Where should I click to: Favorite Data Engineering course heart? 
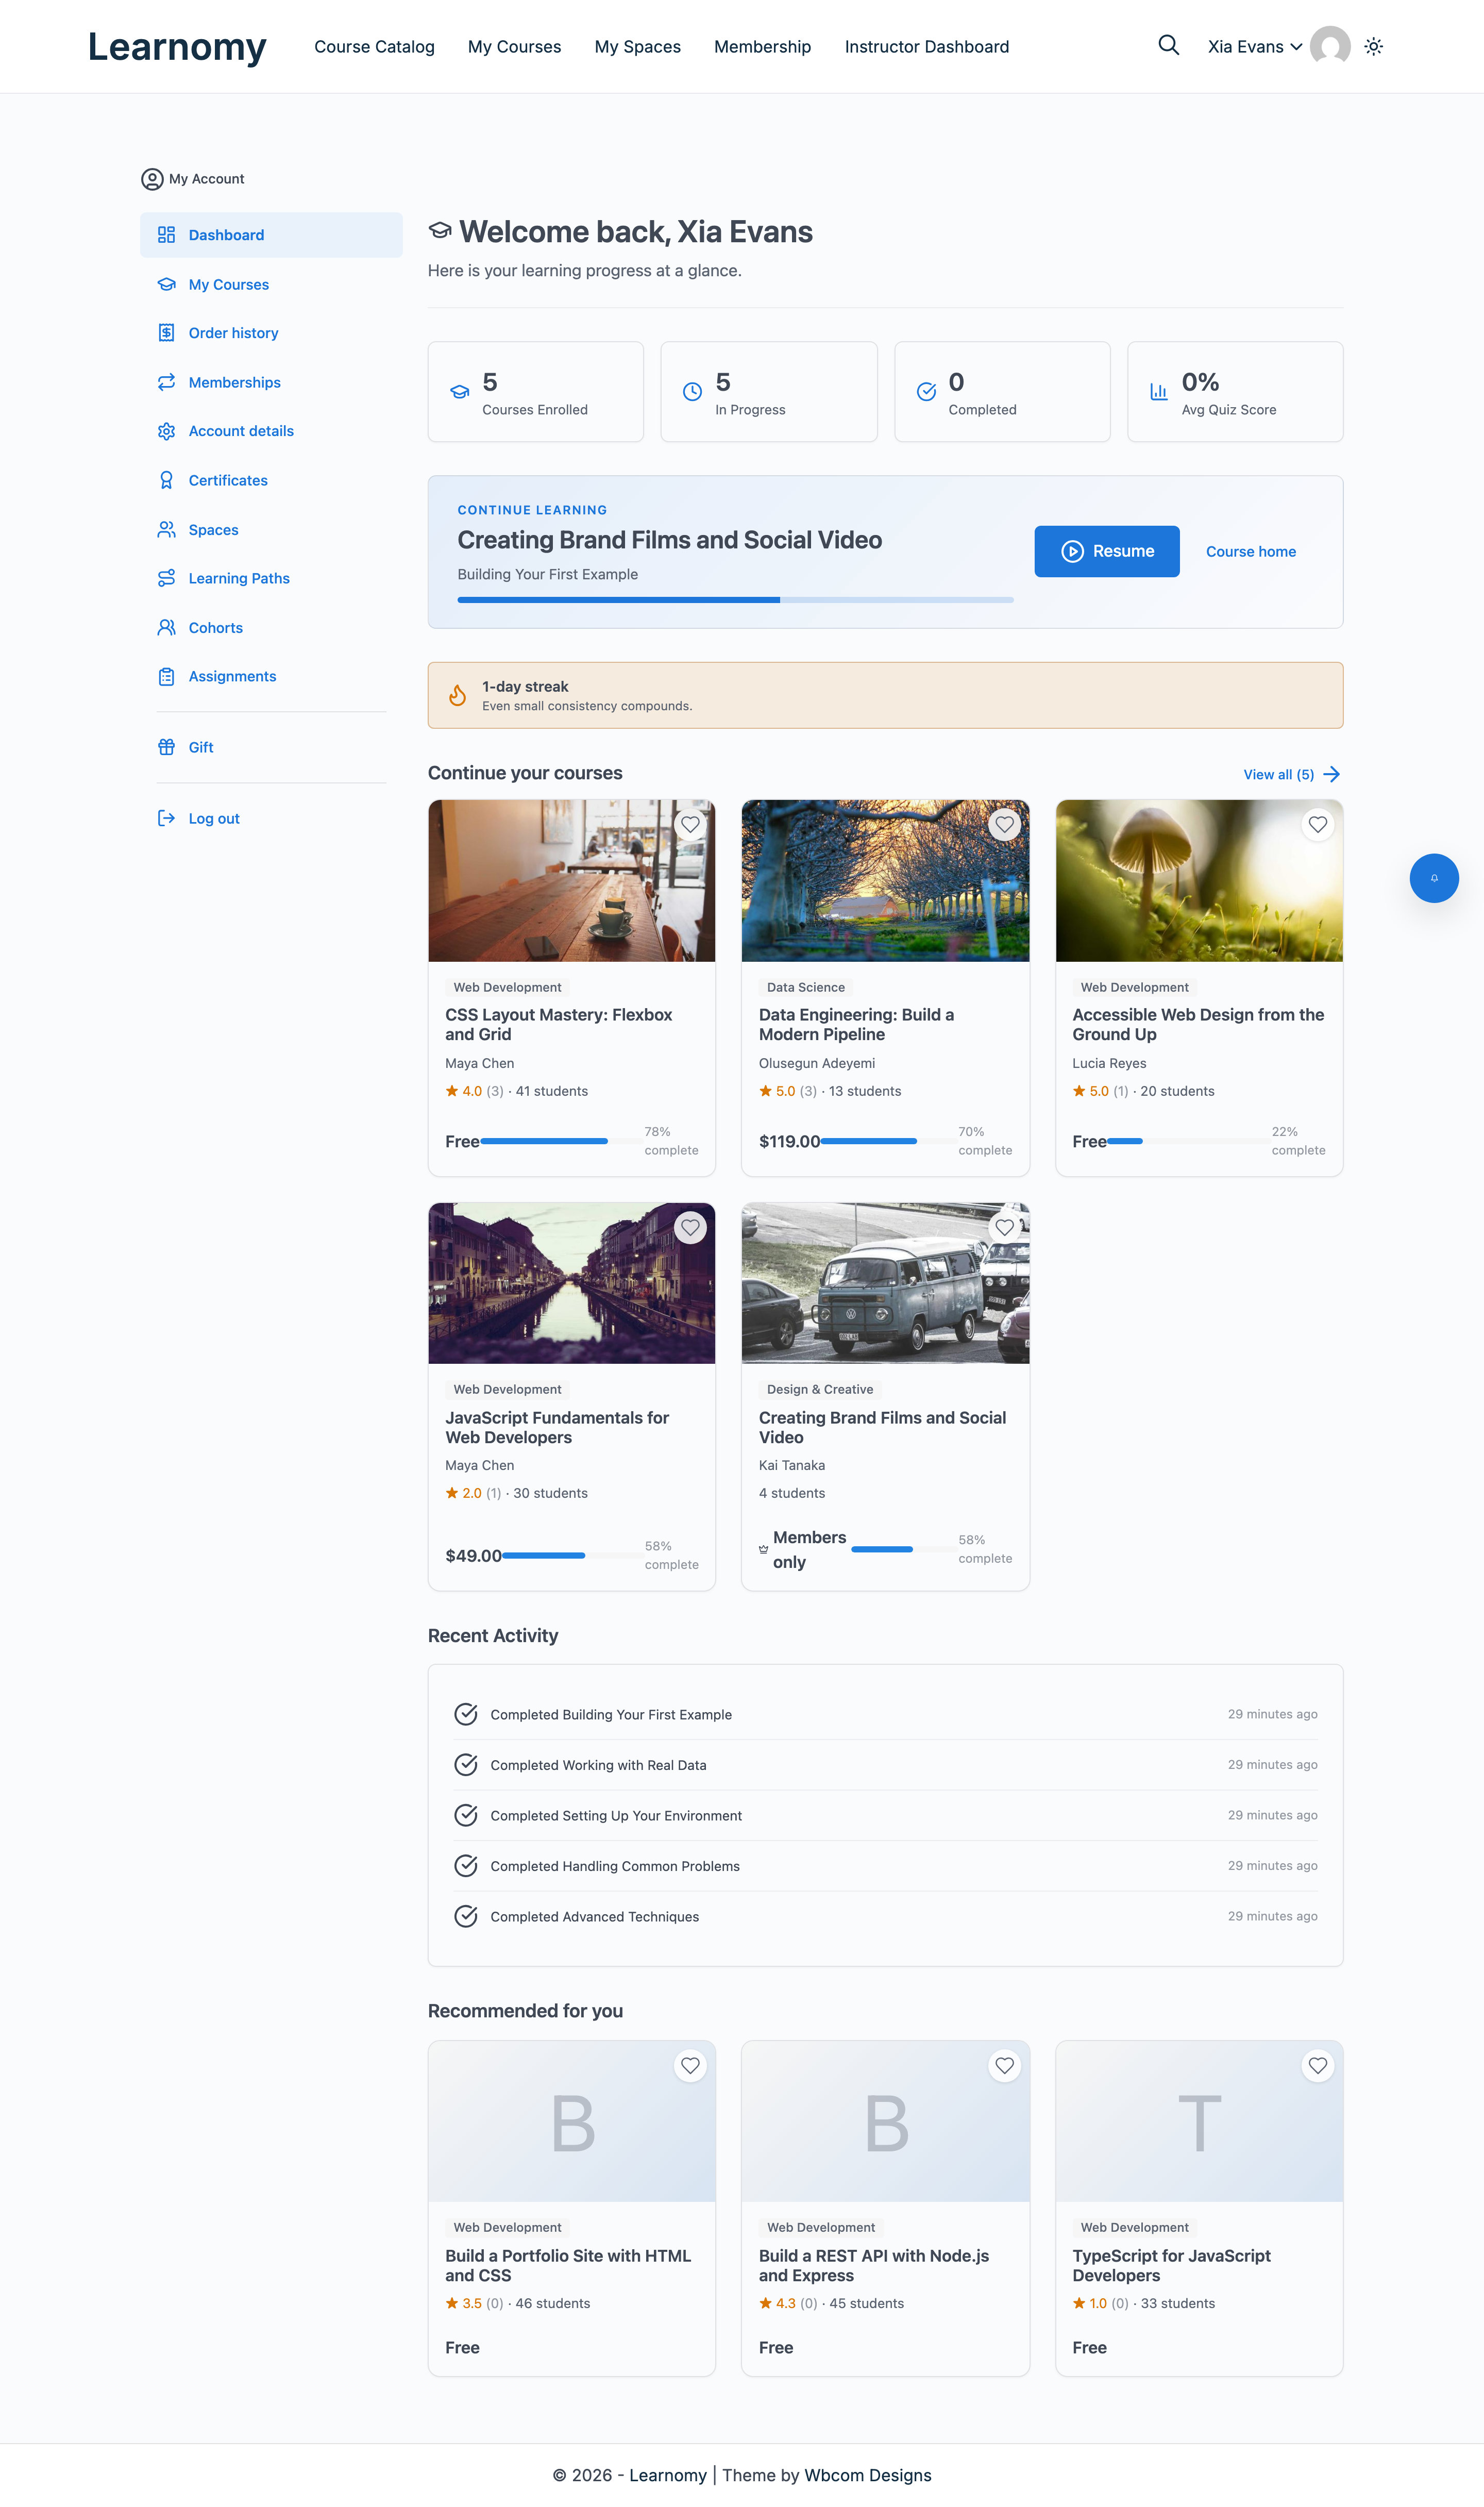(1004, 824)
